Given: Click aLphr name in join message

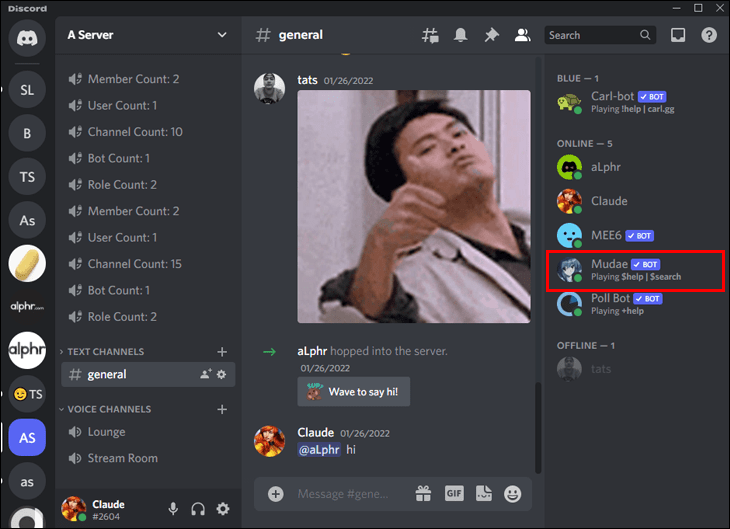Looking at the screenshot, I should pyautogui.click(x=312, y=351).
